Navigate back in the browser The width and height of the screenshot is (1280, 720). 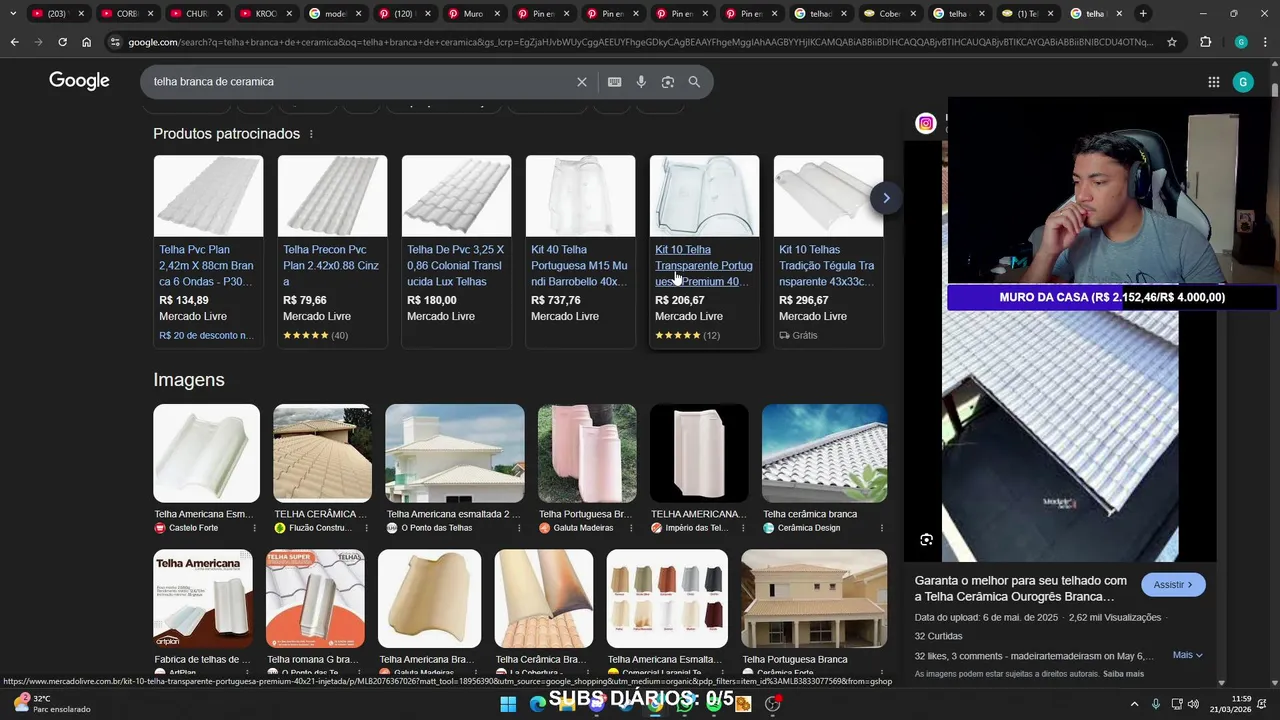(14, 42)
